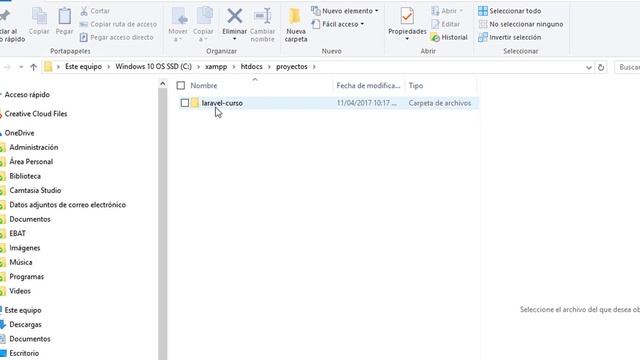Click the Cambiar nombre icon
The width and height of the screenshot is (640, 360).
[262, 16]
